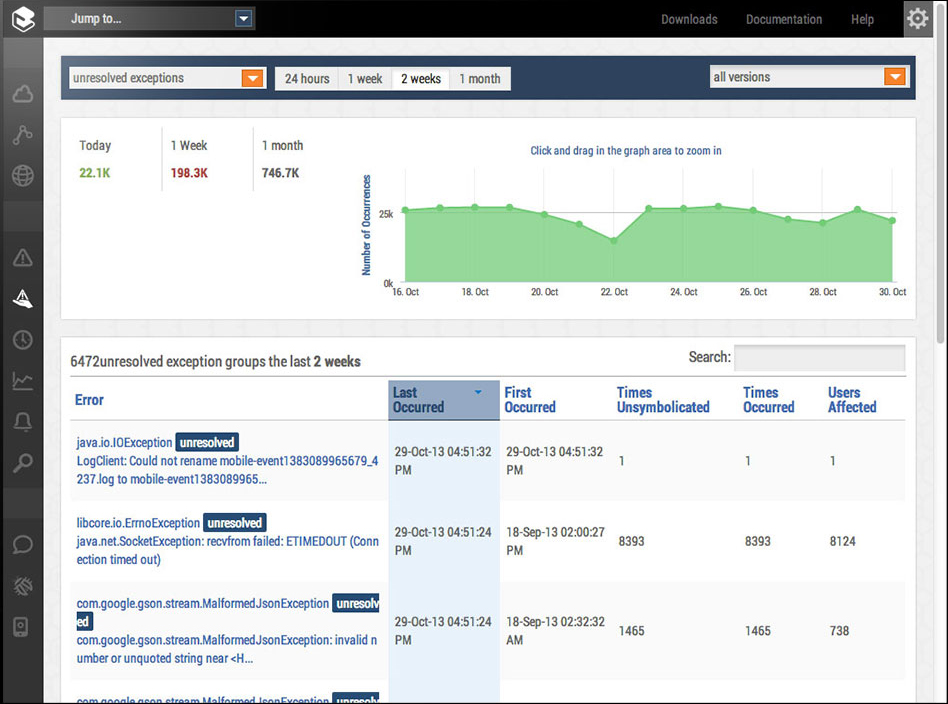Open the java.io.IOException error link
This screenshot has height=704, width=948.
125,442
